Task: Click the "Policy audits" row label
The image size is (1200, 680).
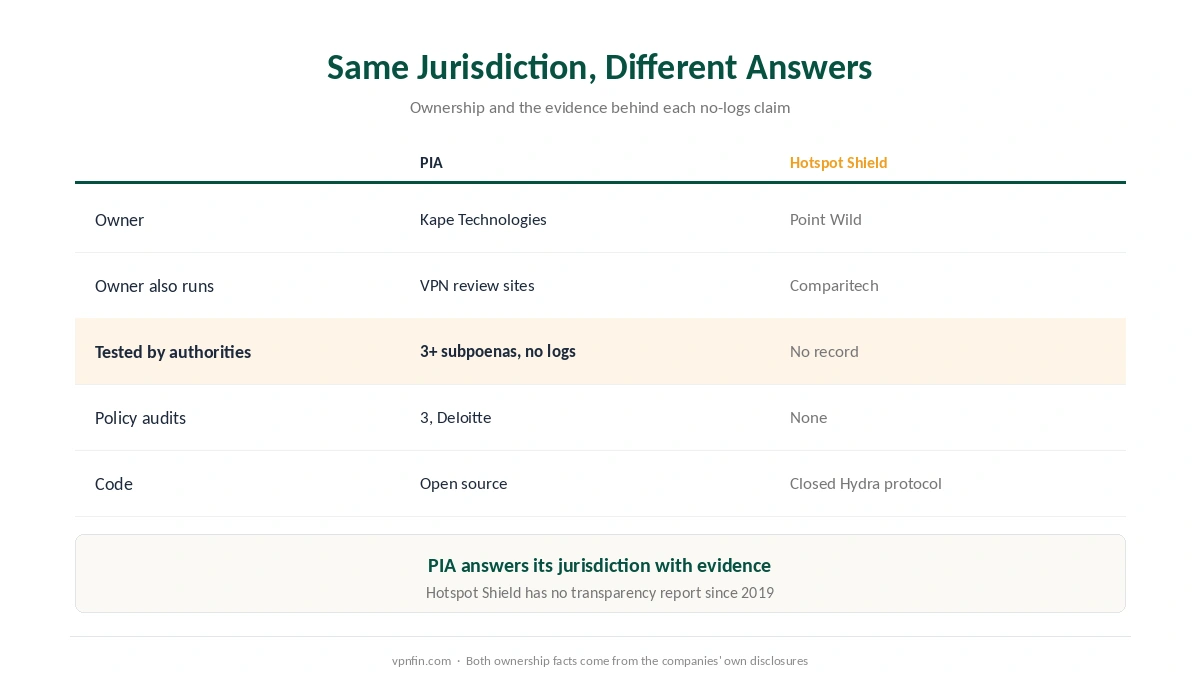Action: pyautogui.click(x=140, y=418)
